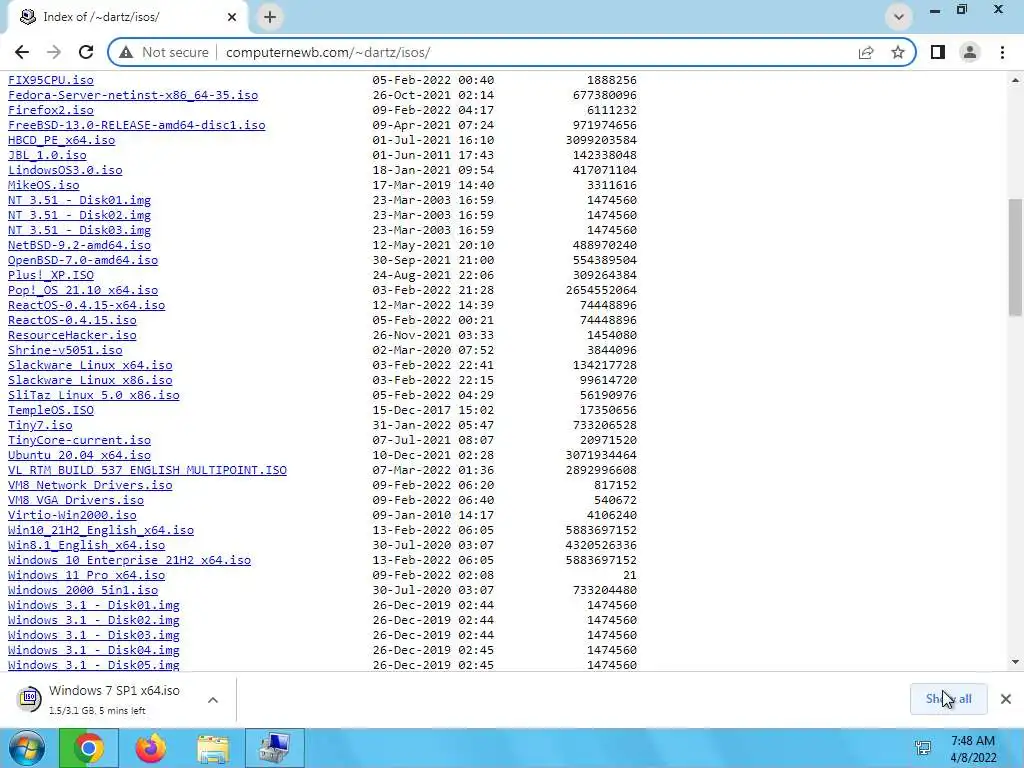Image resolution: width=1024 pixels, height=768 pixels.
Task: Download TinyCore-current.iso
Action: coord(79,441)
